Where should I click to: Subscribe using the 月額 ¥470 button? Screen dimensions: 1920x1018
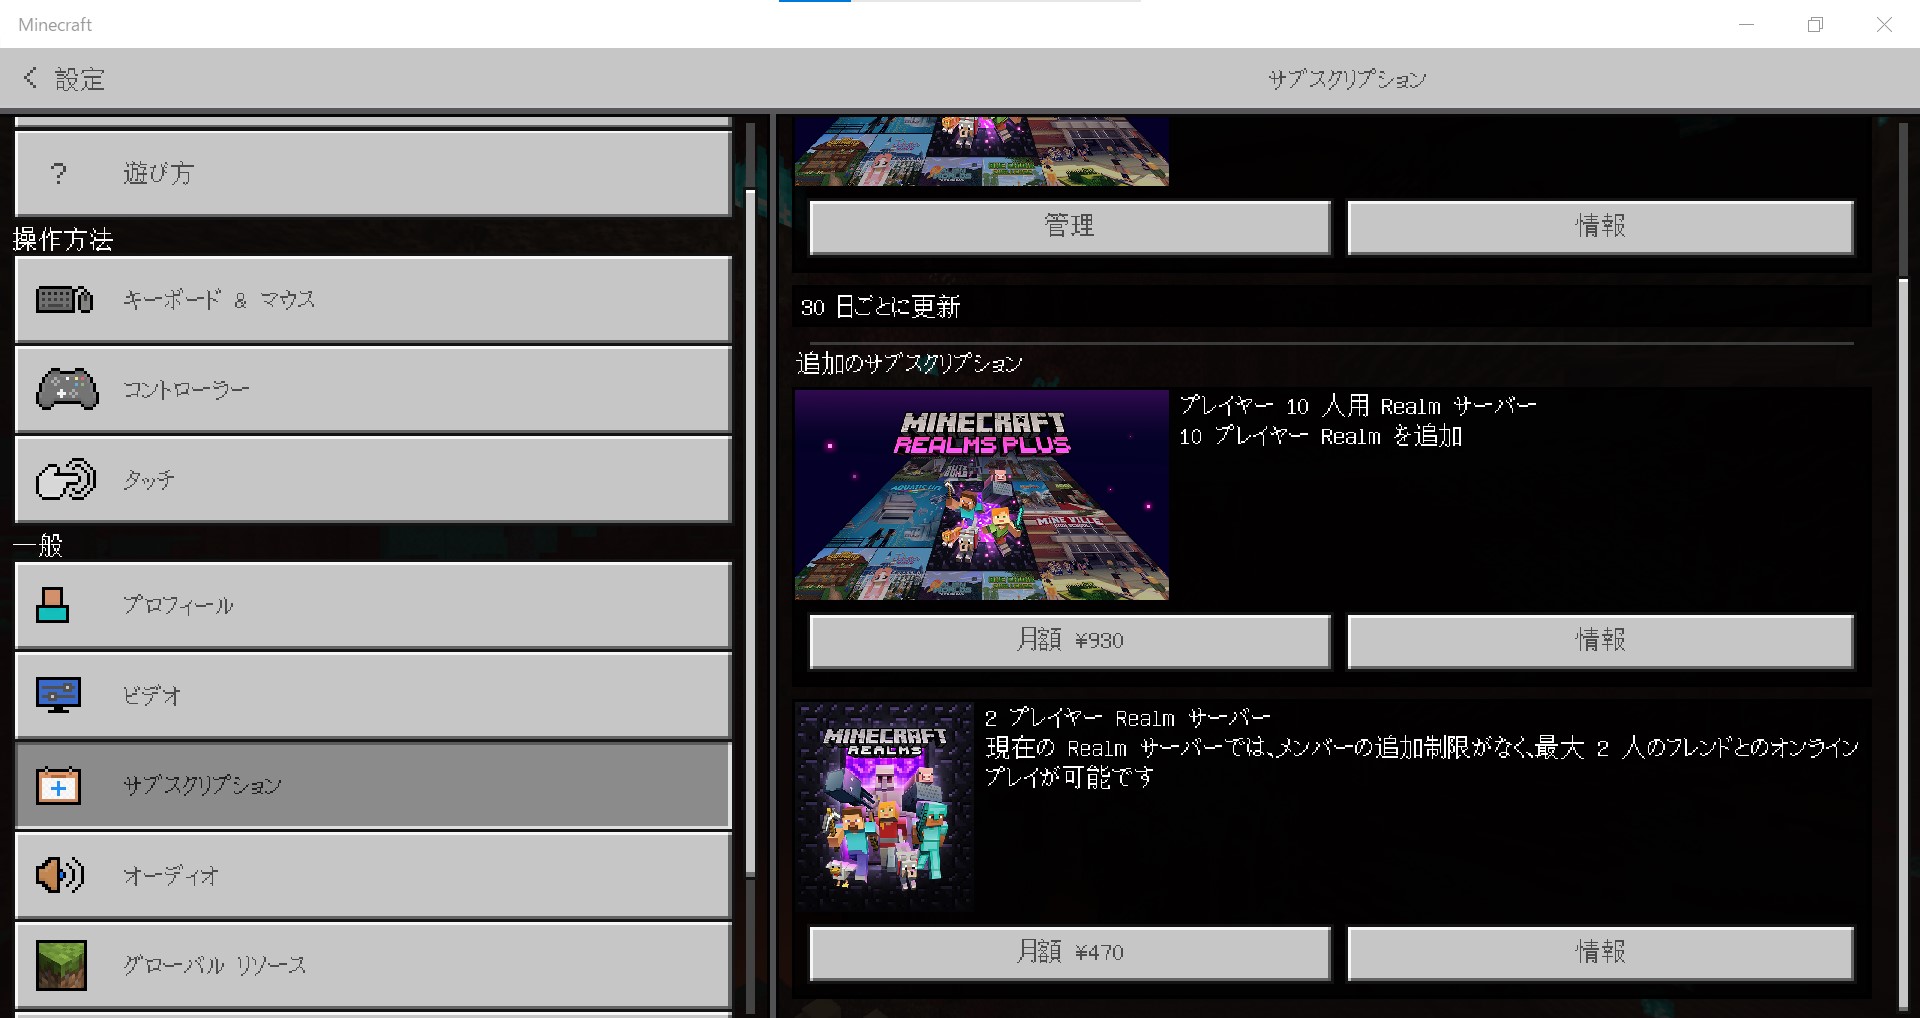tap(1069, 953)
